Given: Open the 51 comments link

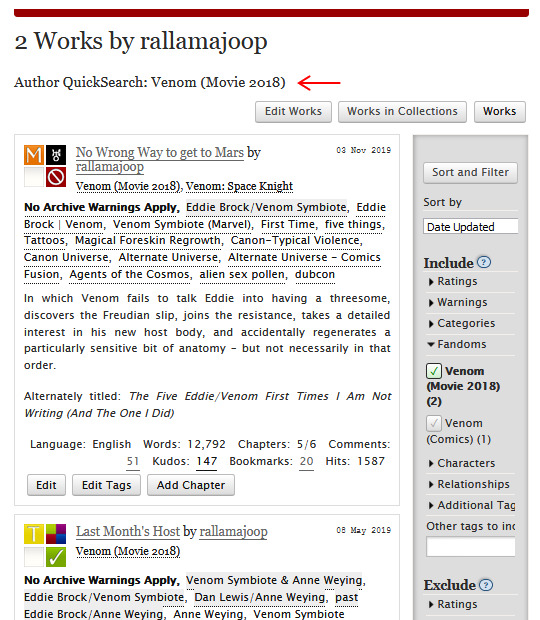Looking at the screenshot, I should pos(133,461).
